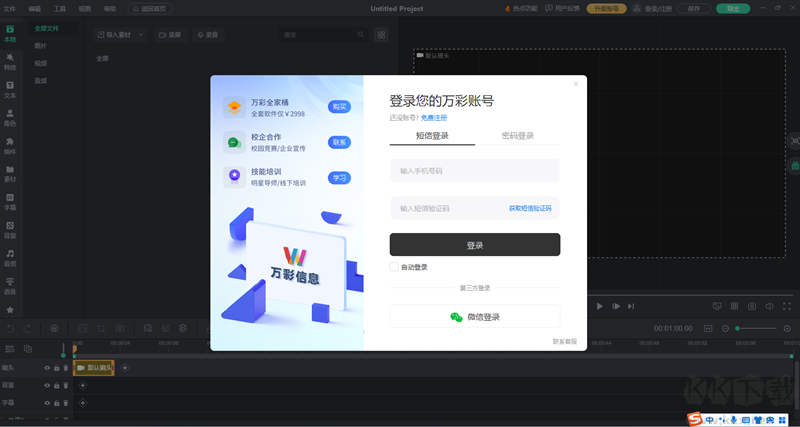This screenshot has height=427, width=800.
Task: Switch to the 短信登录 tab
Action: coord(432,136)
